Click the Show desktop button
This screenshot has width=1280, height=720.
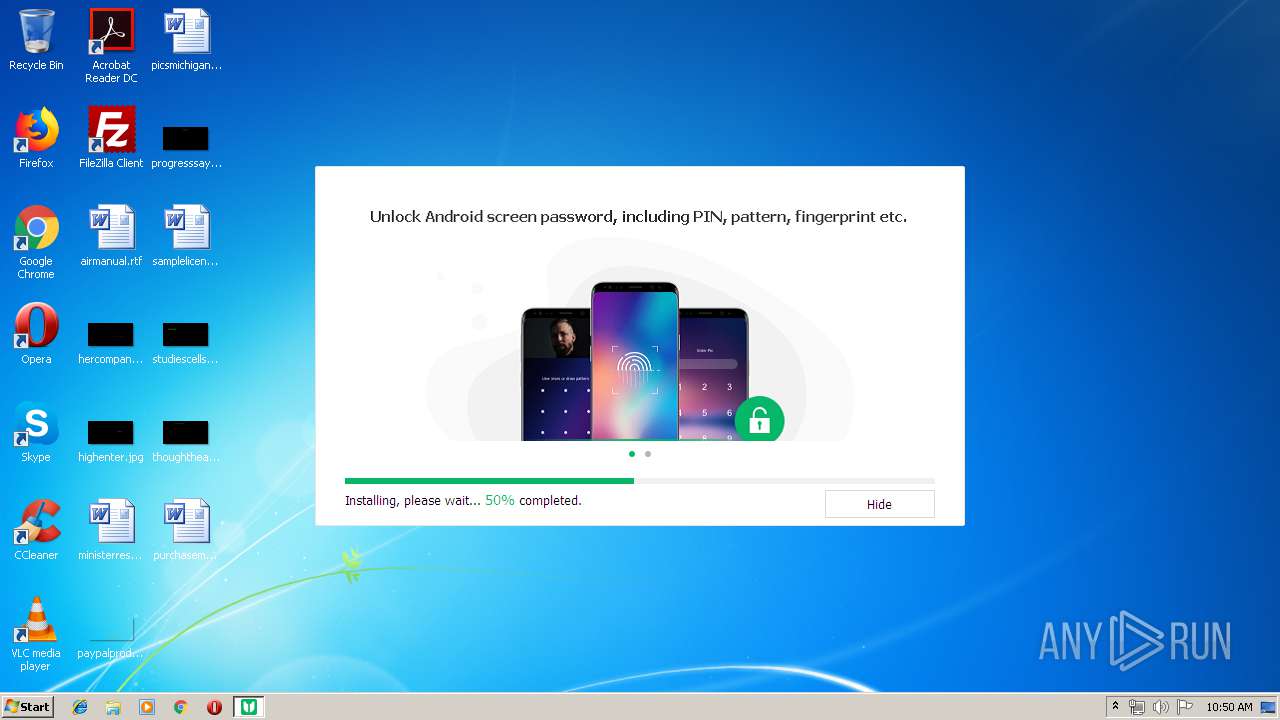pyautogui.click(x=1269, y=707)
